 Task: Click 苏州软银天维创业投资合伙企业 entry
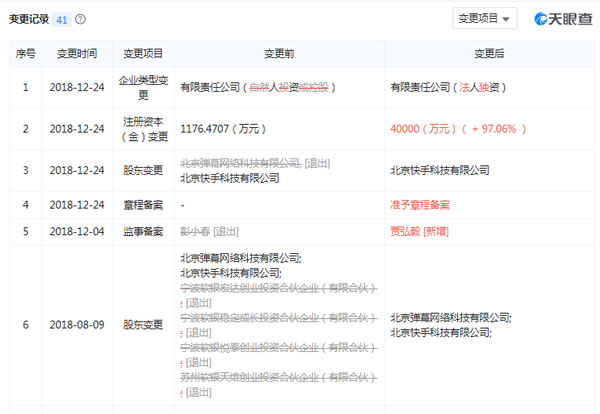pos(279,385)
